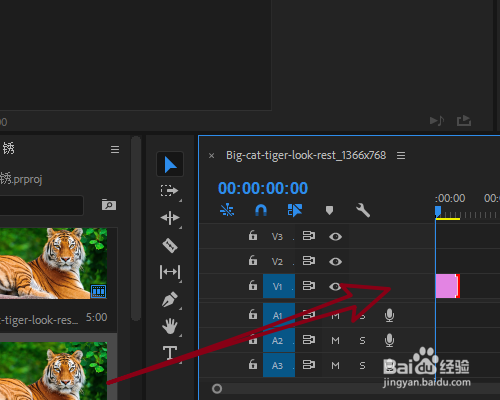Enable voice-over record on A2
This screenshot has height=400, width=500.
tap(389, 340)
